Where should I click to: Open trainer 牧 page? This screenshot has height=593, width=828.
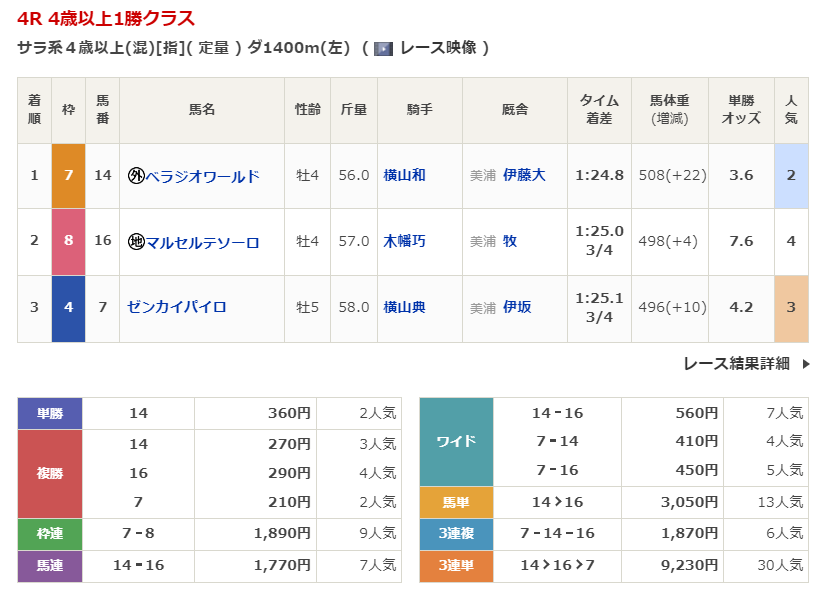(510, 242)
